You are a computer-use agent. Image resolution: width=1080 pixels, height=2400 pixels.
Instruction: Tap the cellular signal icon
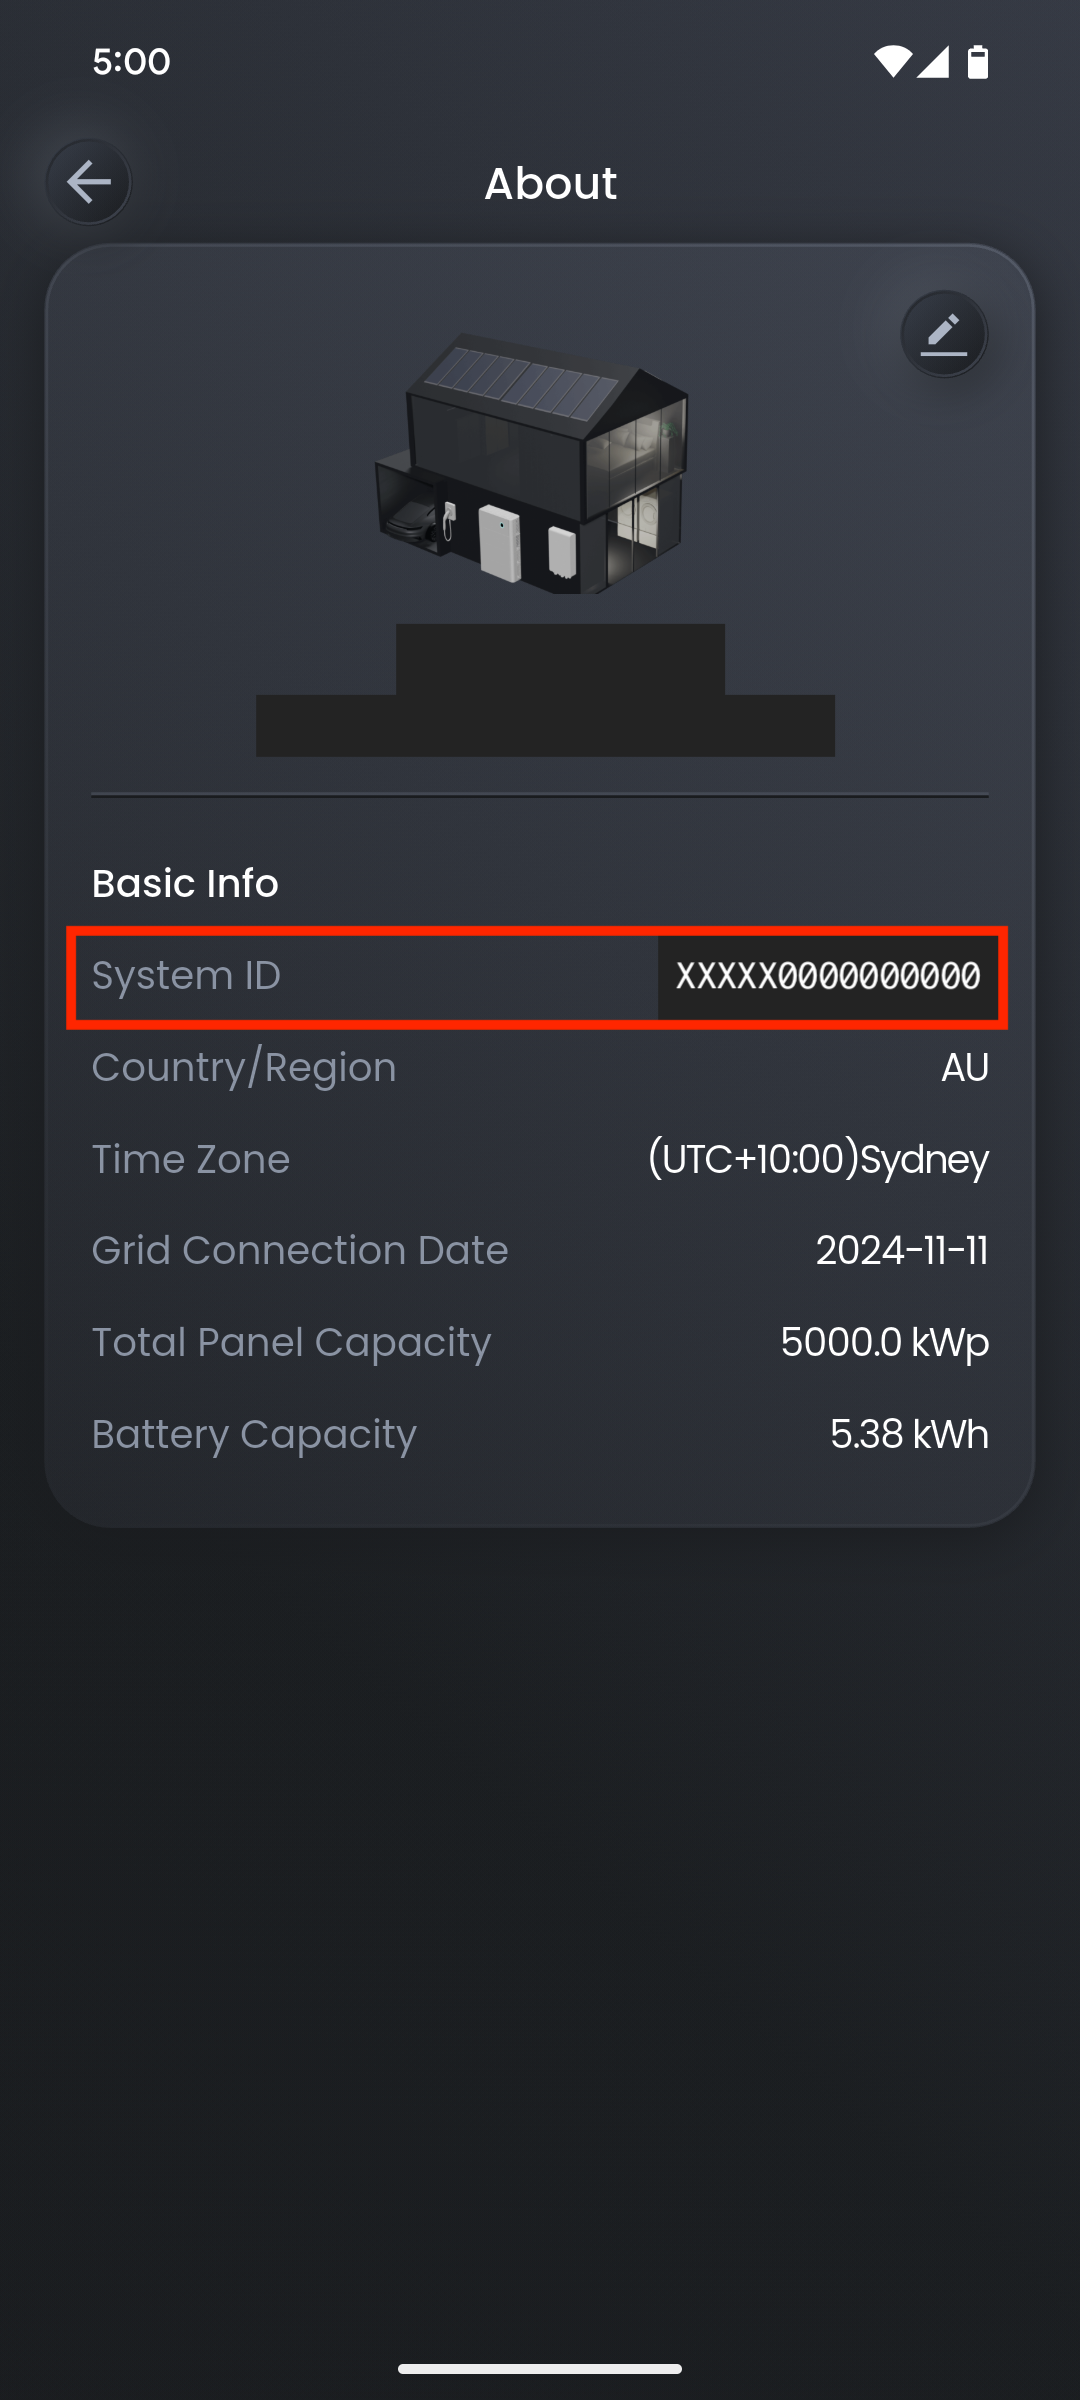click(932, 62)
